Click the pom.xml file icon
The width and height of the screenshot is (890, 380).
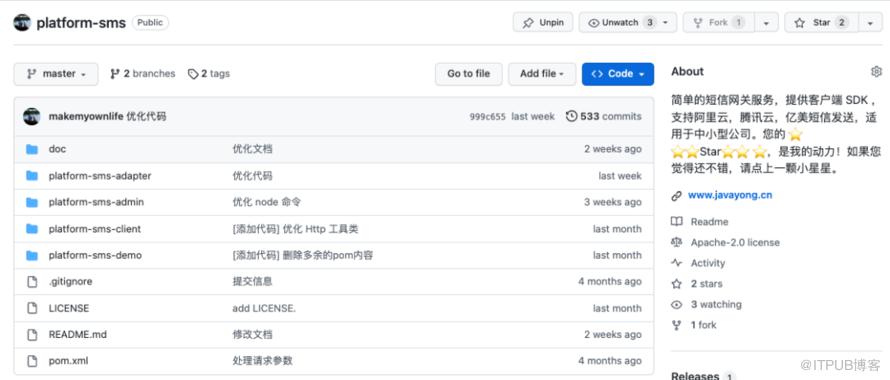pos(32,361)
